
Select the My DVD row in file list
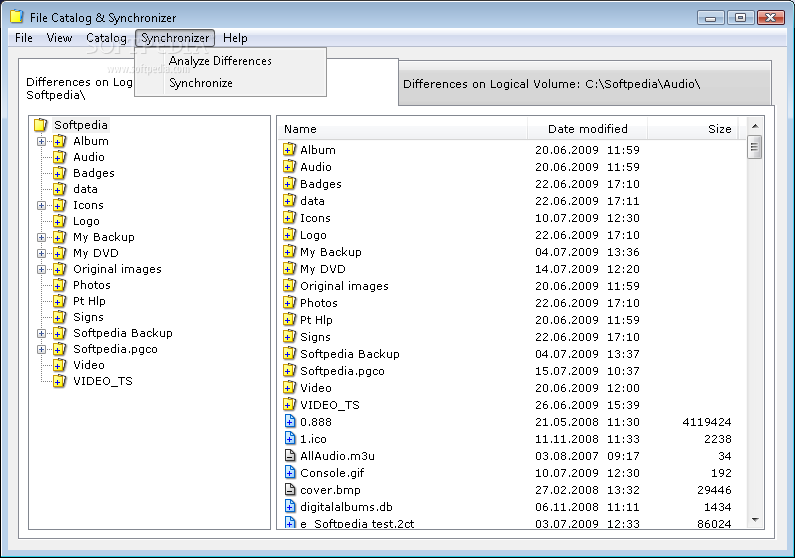[x=509, y=269]
